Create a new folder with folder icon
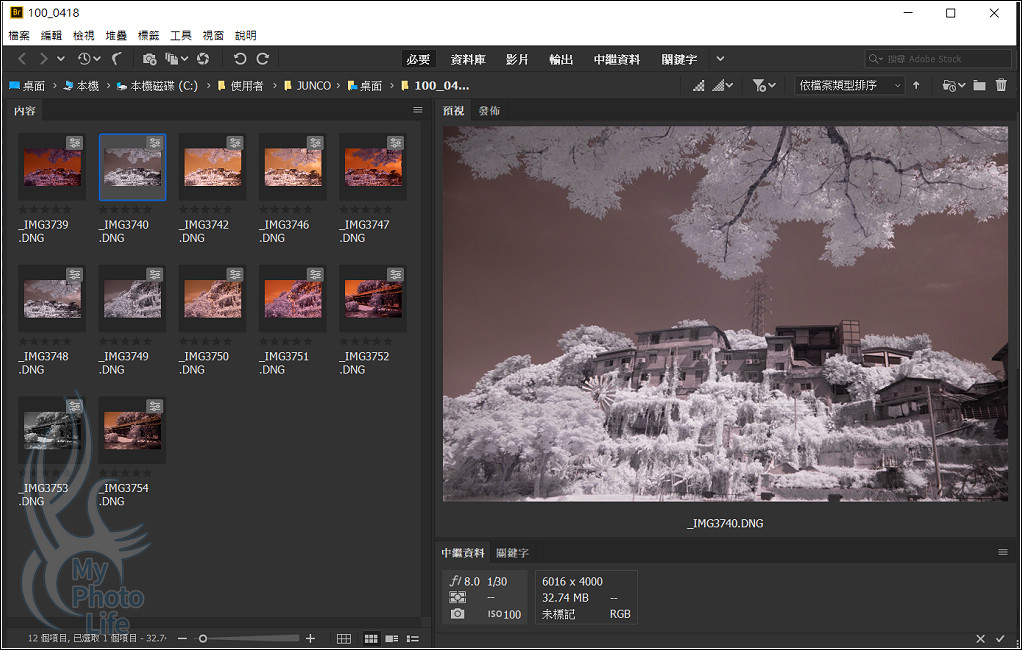 [x=979, y=86]
